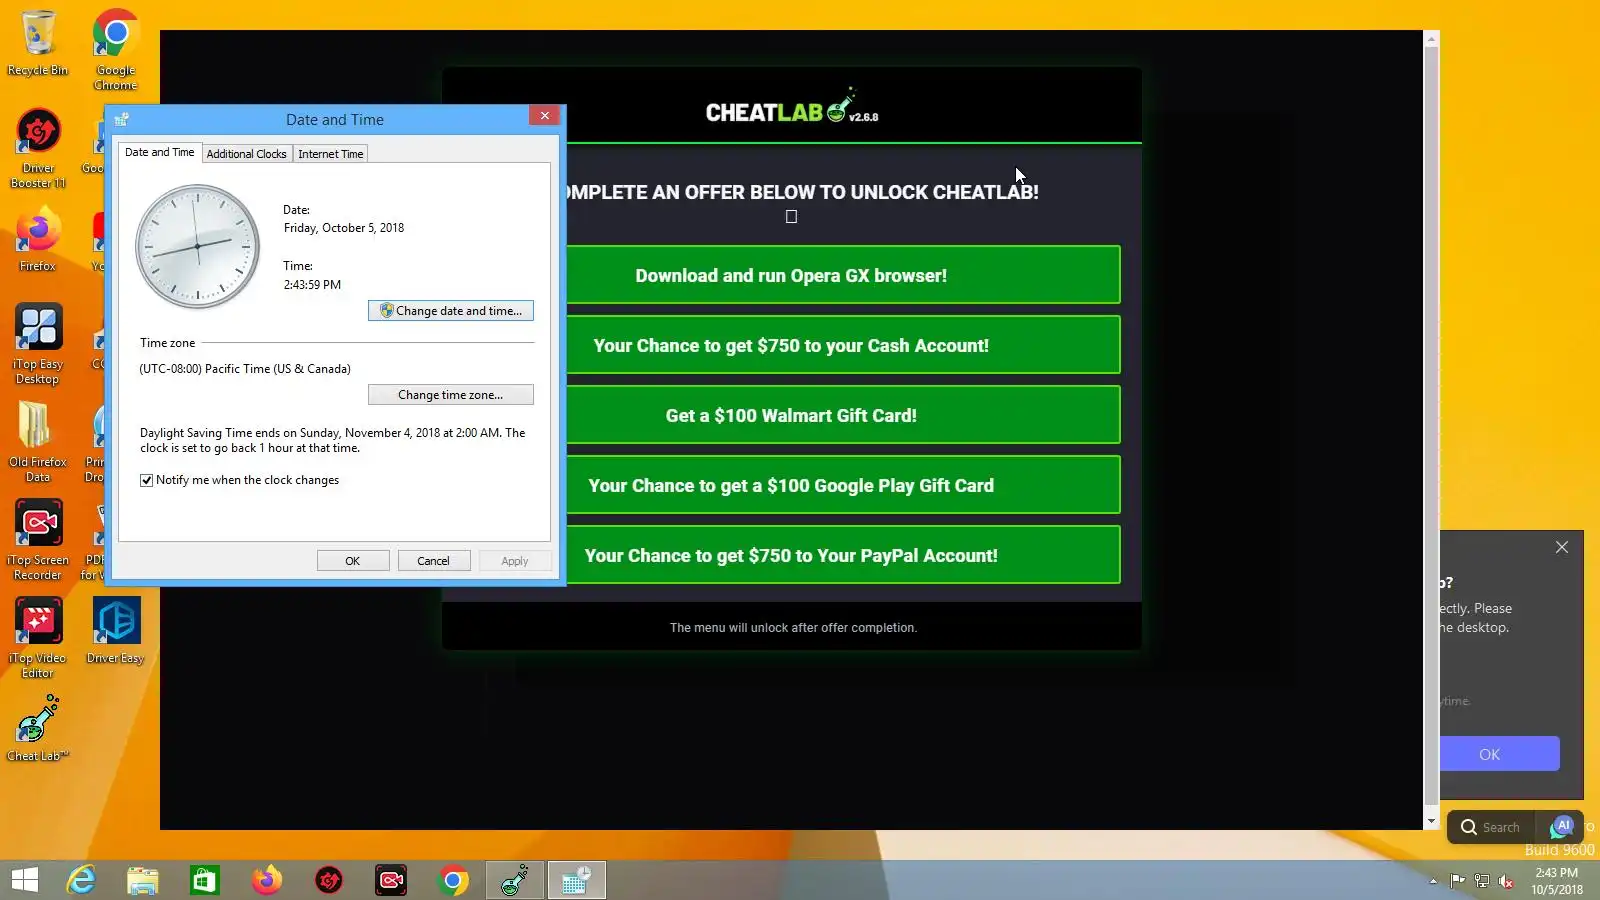Viewport: 1600px width, 900px height.
Task: Open the Action Center flag icon
Action: (x=1458, y=881)
